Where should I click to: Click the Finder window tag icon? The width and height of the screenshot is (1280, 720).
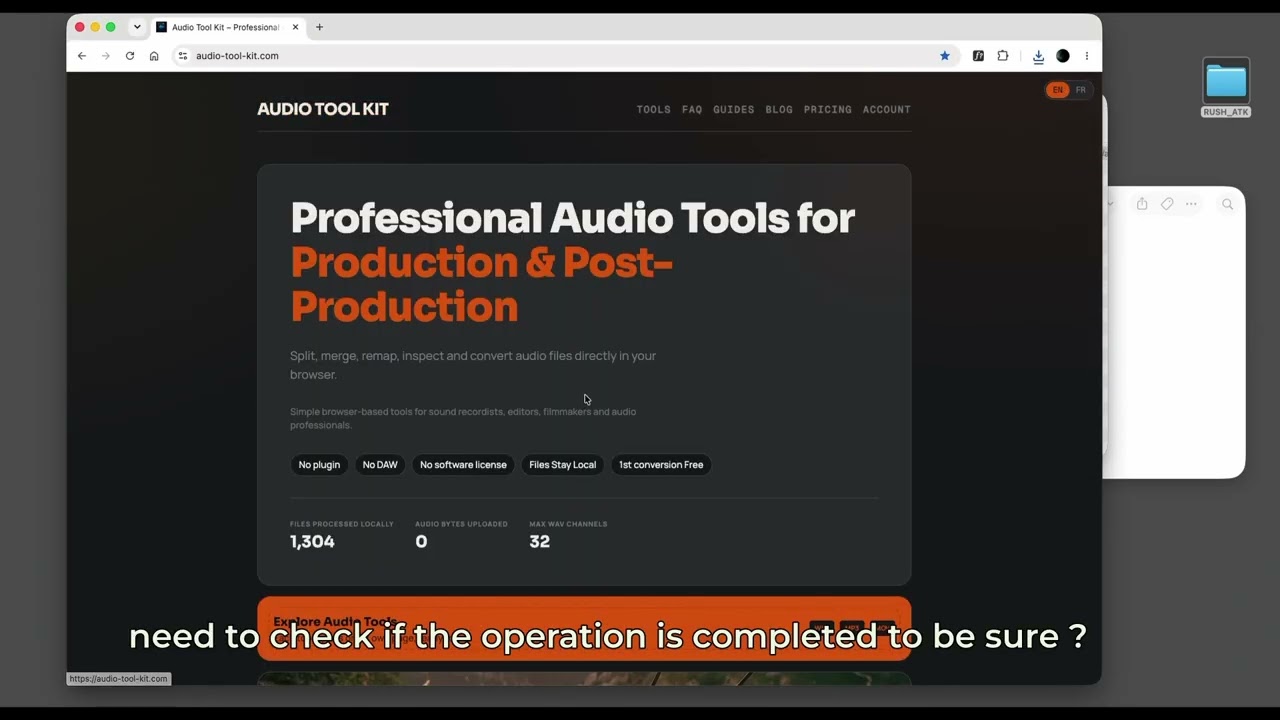(x=1167, y=204)
